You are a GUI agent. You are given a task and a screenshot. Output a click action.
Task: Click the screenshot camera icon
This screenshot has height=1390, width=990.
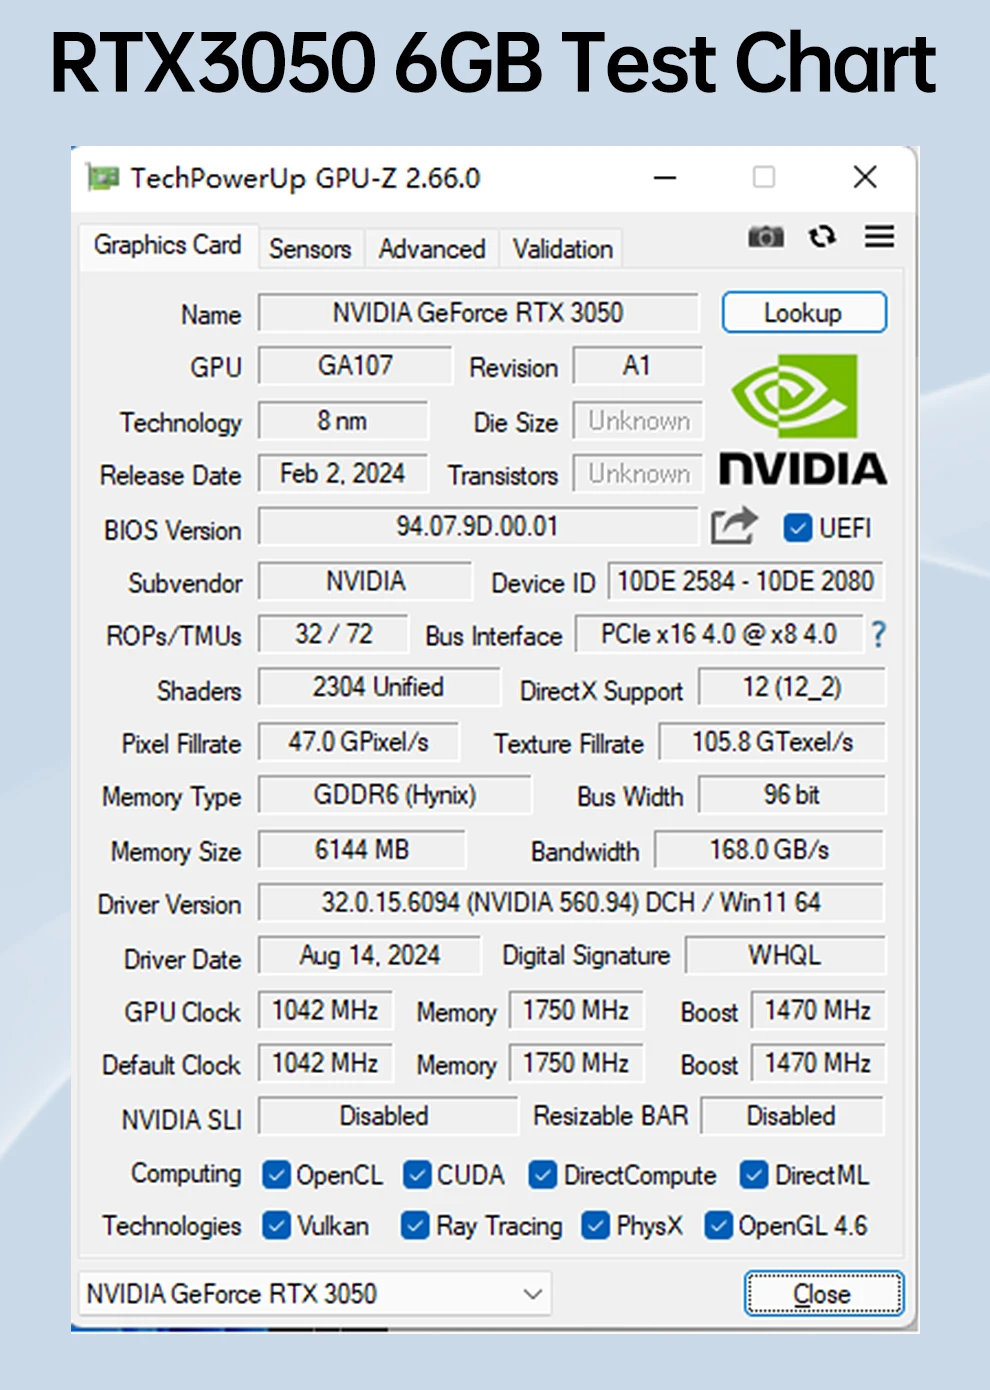[766, 237]
